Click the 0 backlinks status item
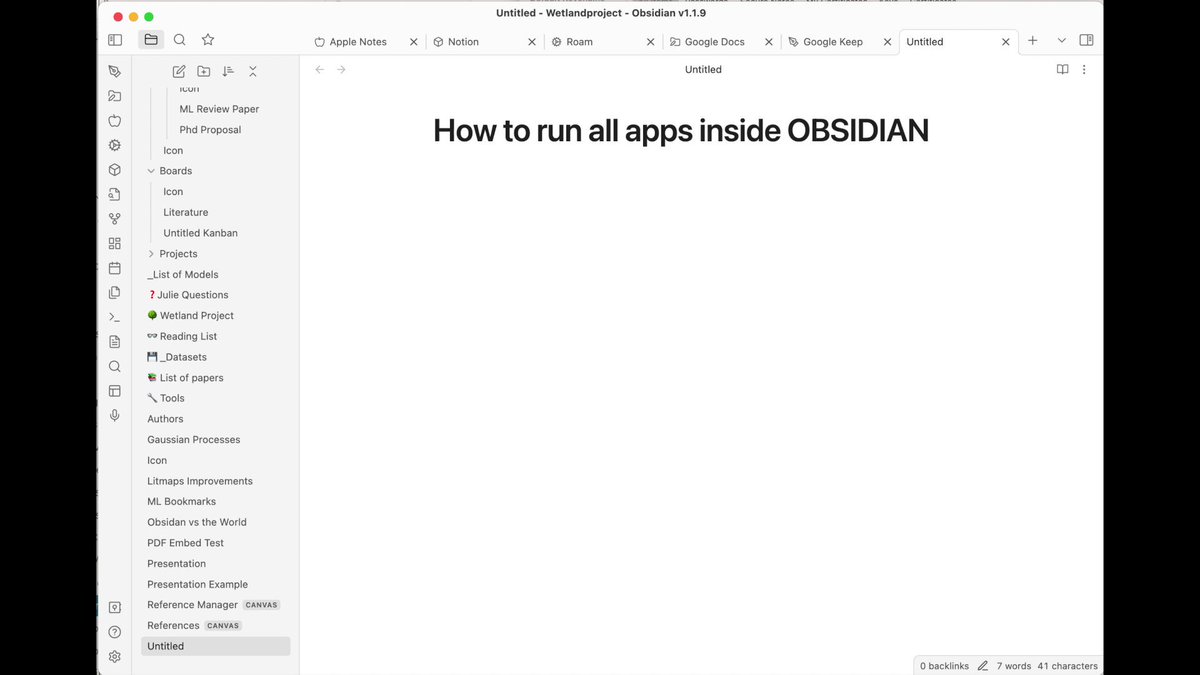 coord(944,666)
